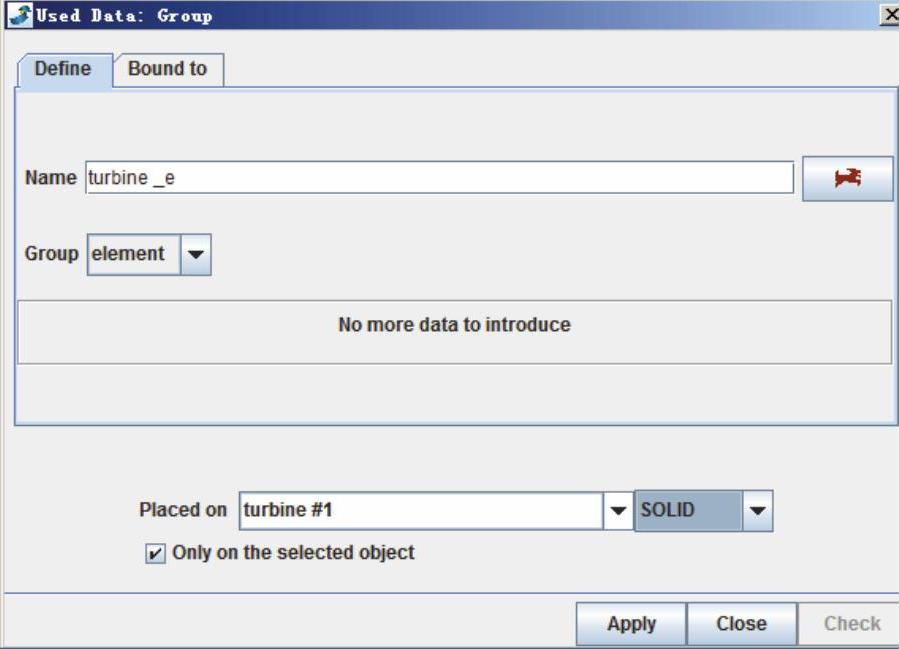Click the "Placed on" label
899x649 pixels.
point(183,510)
